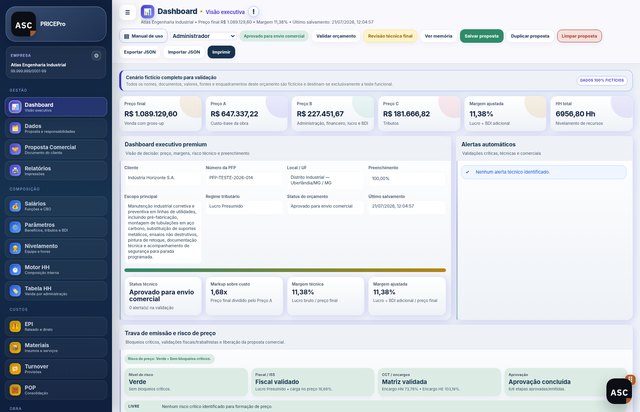The height and width of the screenshot is (412, 640).
Task: Open the Materiais sidebar icon
Action: (x=15, y=347)
